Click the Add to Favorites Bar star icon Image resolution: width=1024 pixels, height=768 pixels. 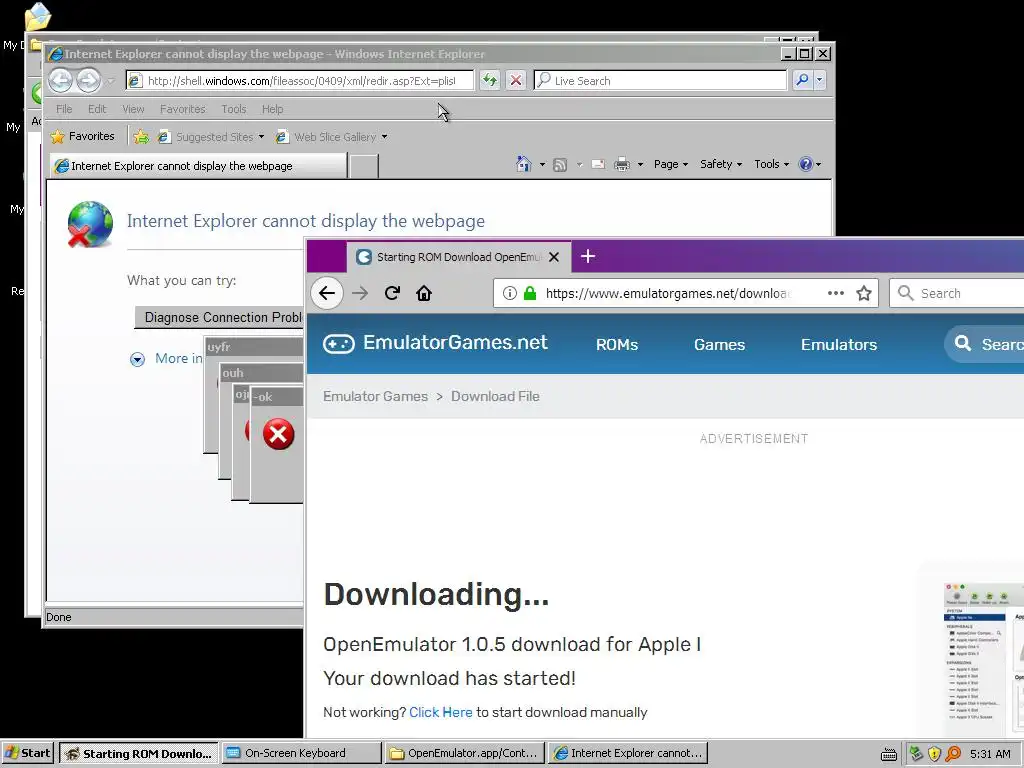[x=141, y=136]
